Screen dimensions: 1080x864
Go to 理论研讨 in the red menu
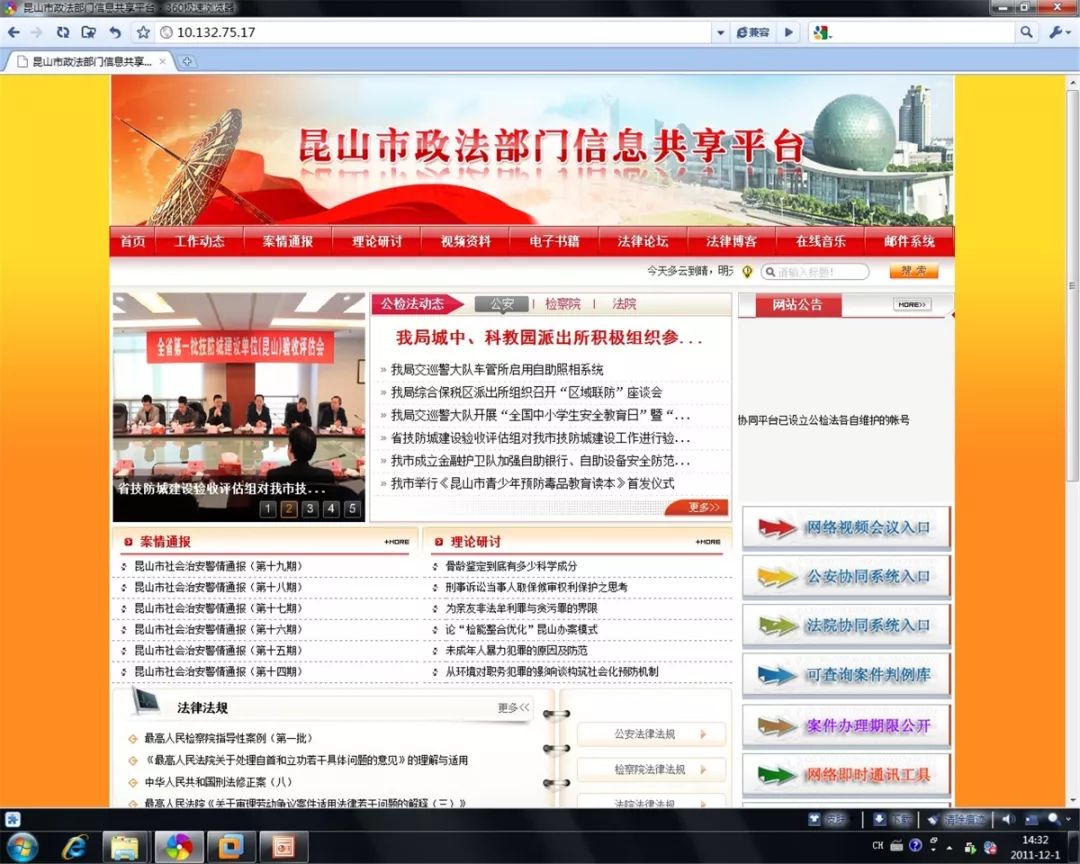point(377,241)
